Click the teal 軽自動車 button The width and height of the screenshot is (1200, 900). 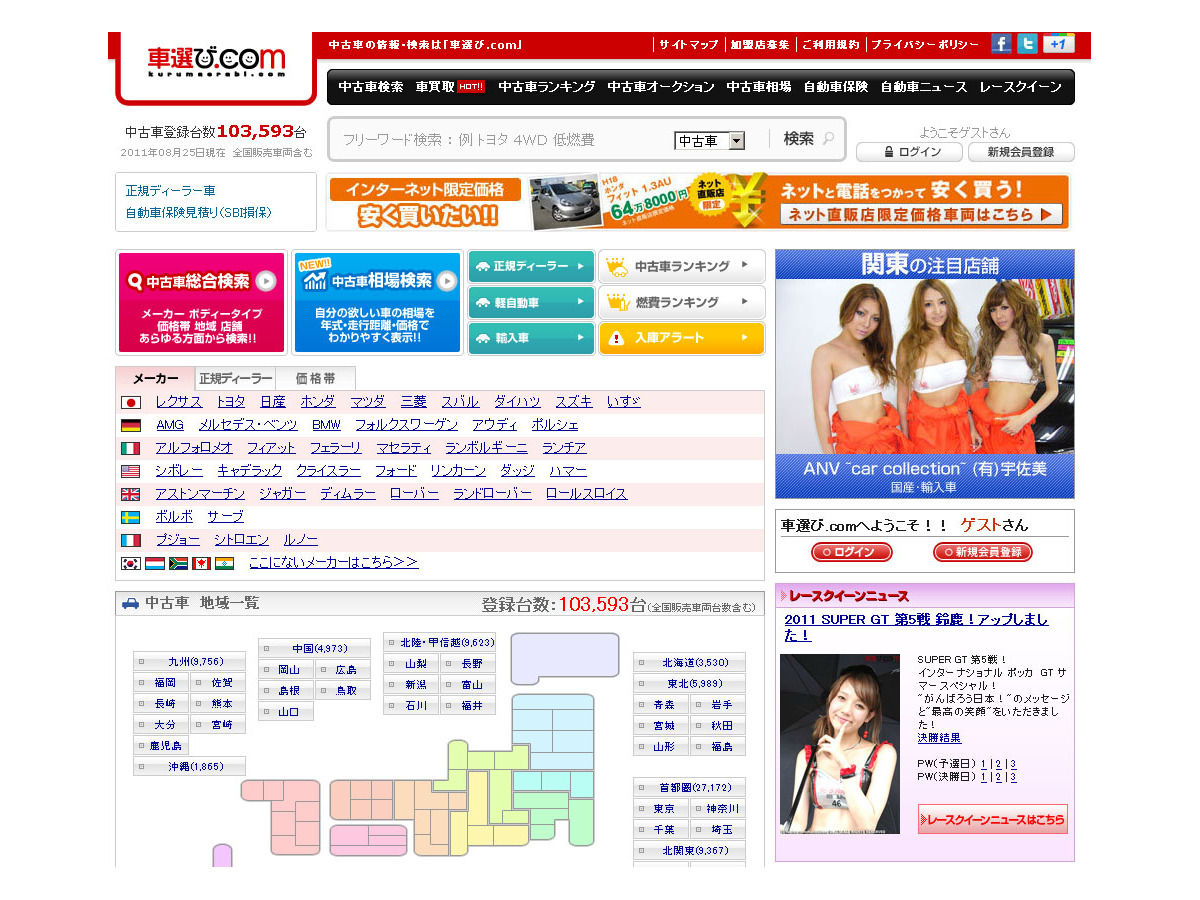click(x=531, y=302)
